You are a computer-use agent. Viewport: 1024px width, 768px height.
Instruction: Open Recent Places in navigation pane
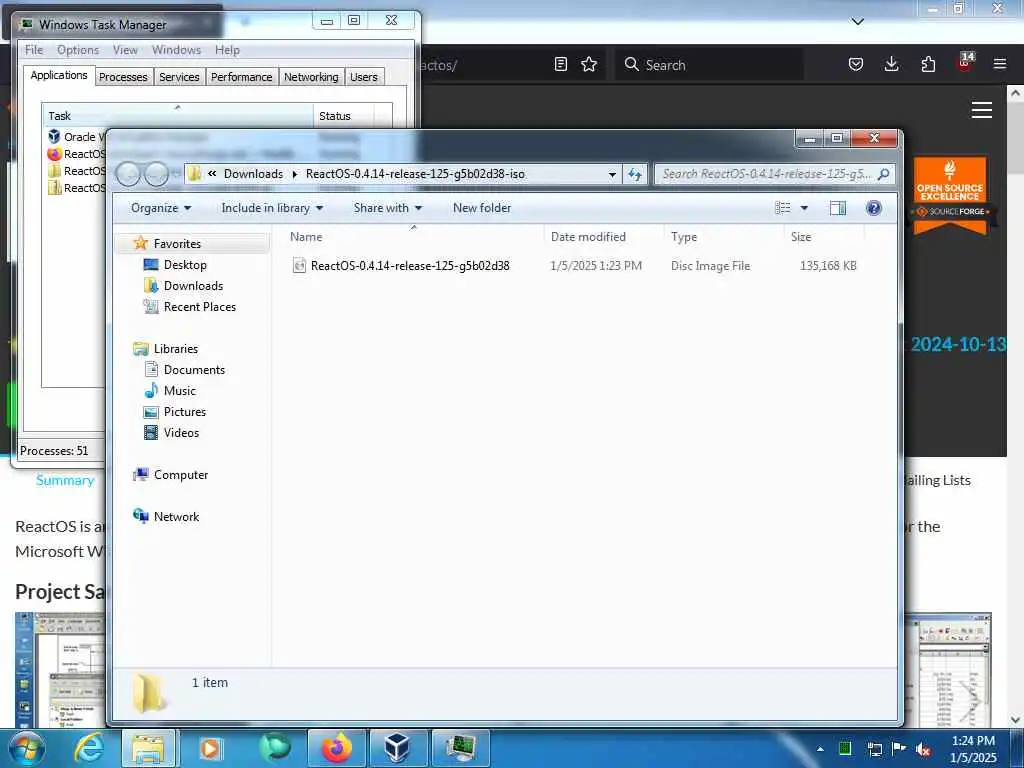199,306
